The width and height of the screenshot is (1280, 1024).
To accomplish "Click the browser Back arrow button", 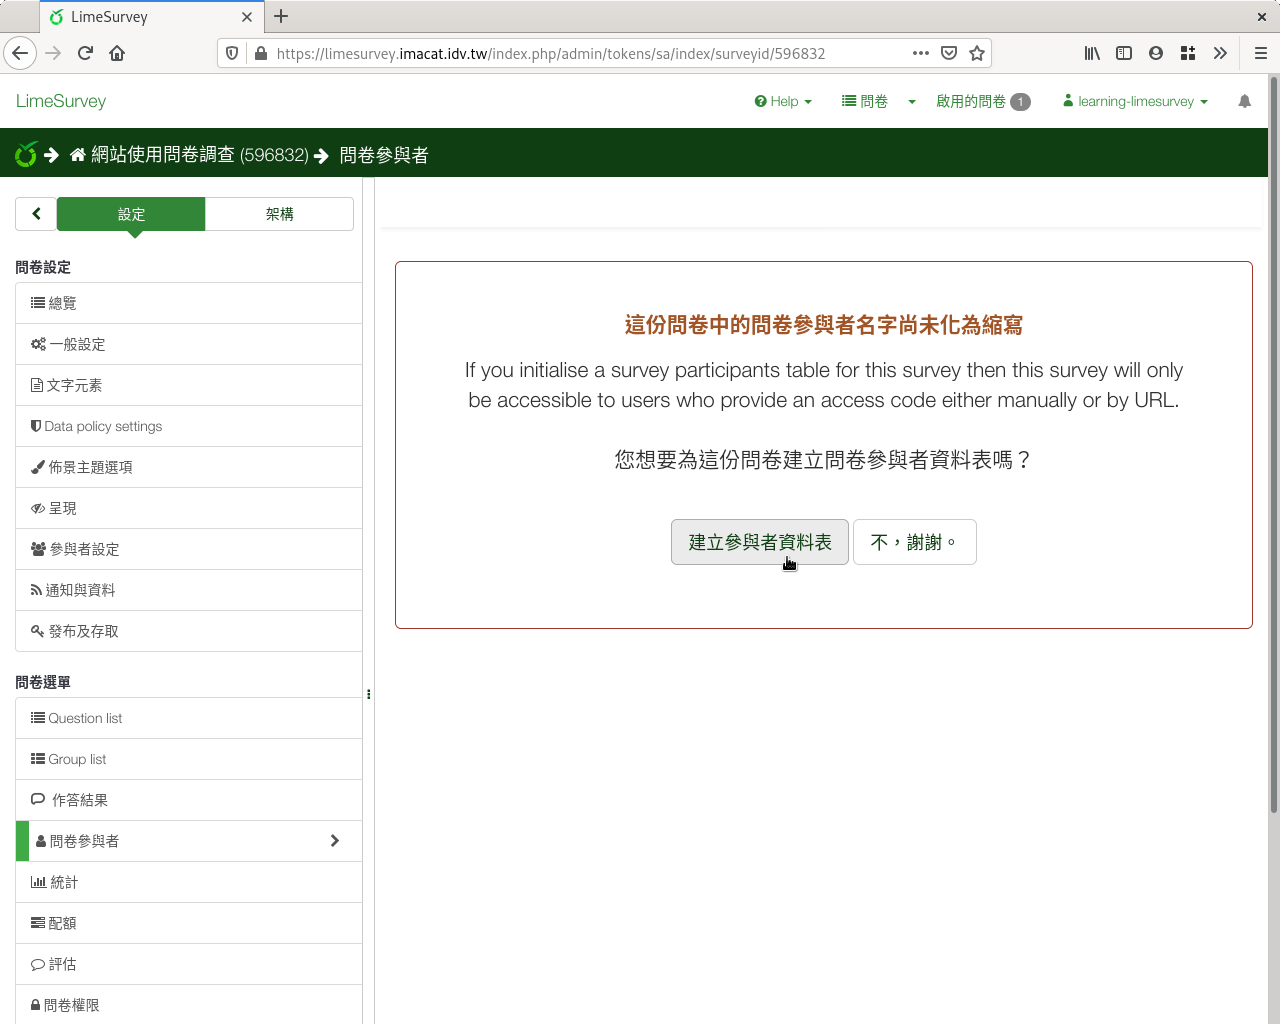I will point(20,53).
